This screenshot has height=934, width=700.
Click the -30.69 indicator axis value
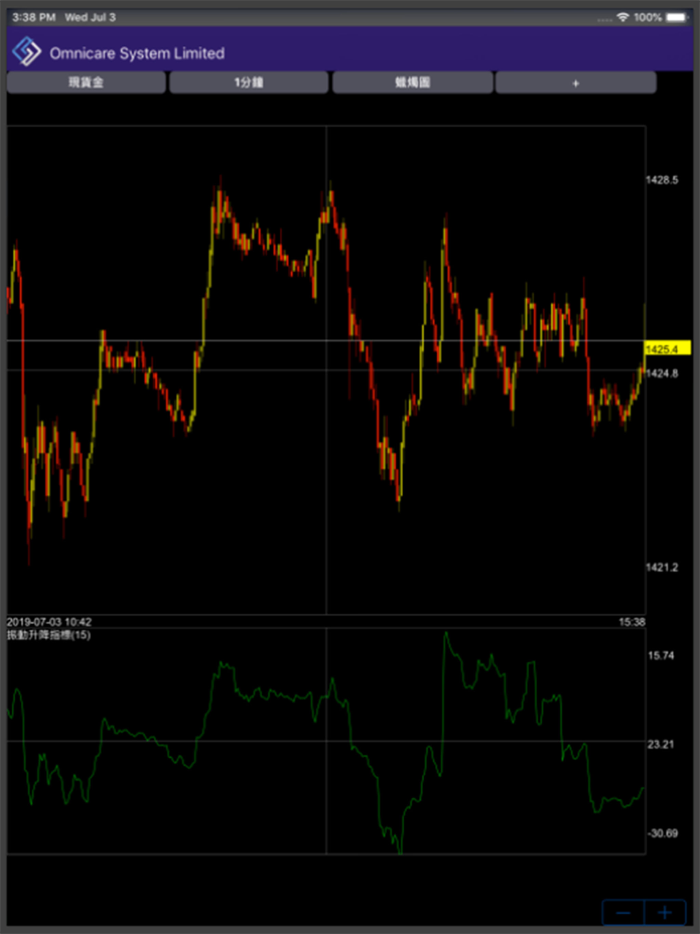(662, 833)
